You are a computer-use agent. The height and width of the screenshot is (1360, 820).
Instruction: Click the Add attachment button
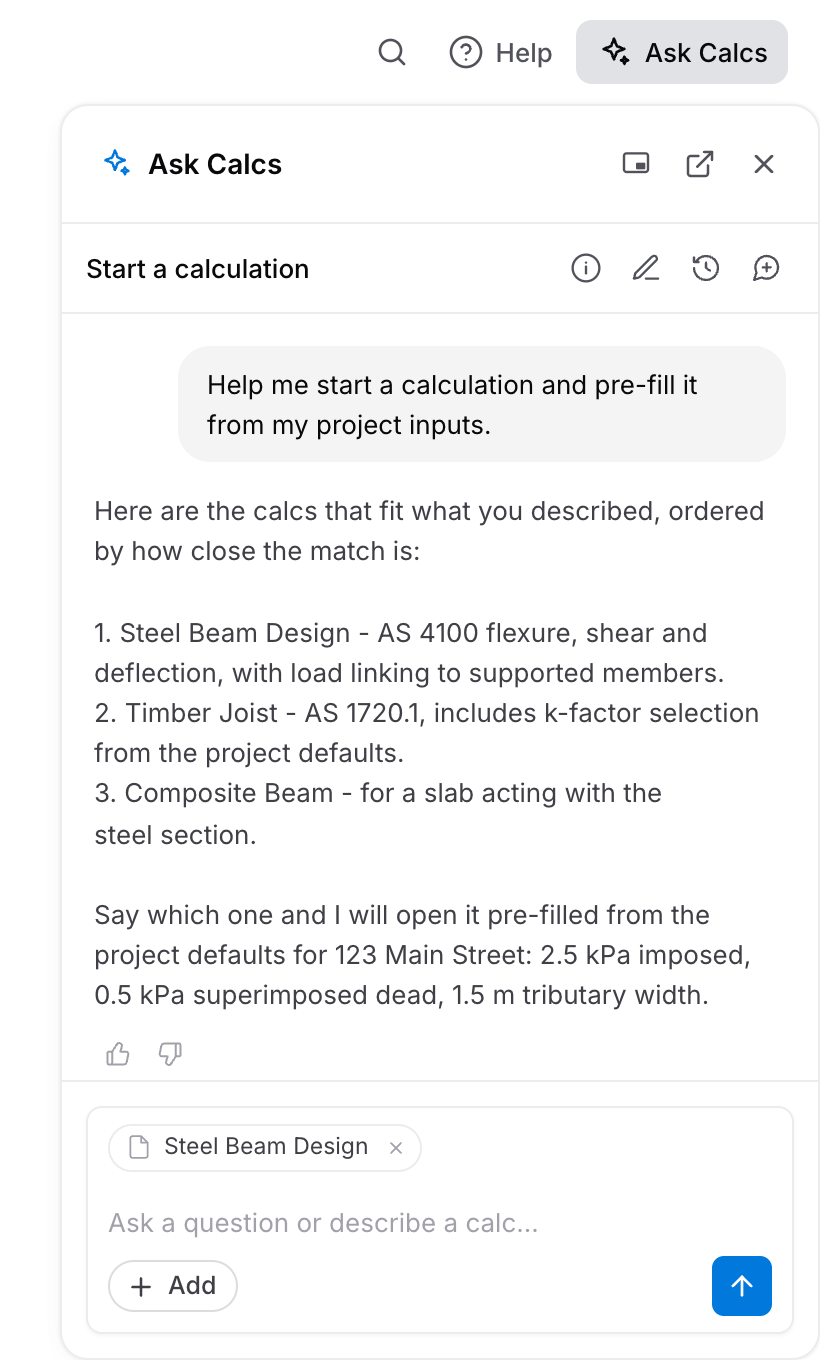pyautogui.click(x=173, y=1286)
